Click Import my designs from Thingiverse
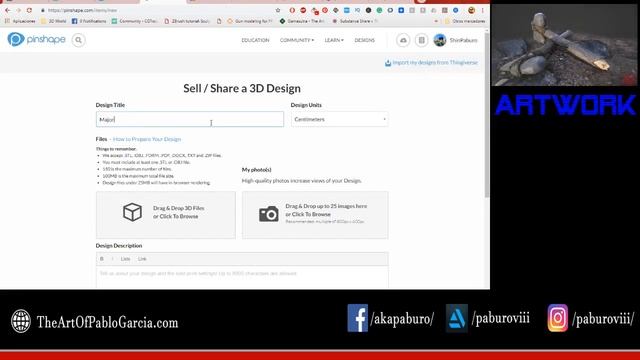Image resolution: width=640 pixels, height=360 pixels. click(x=435, y=63)
